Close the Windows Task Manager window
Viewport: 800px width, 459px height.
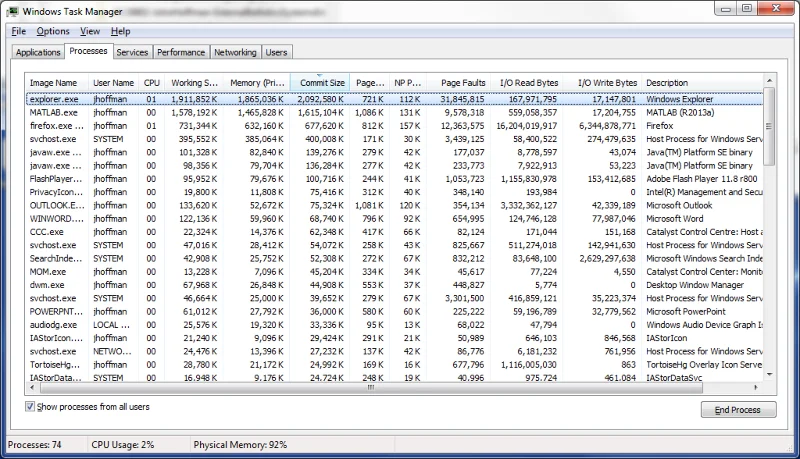coord(776,8)
